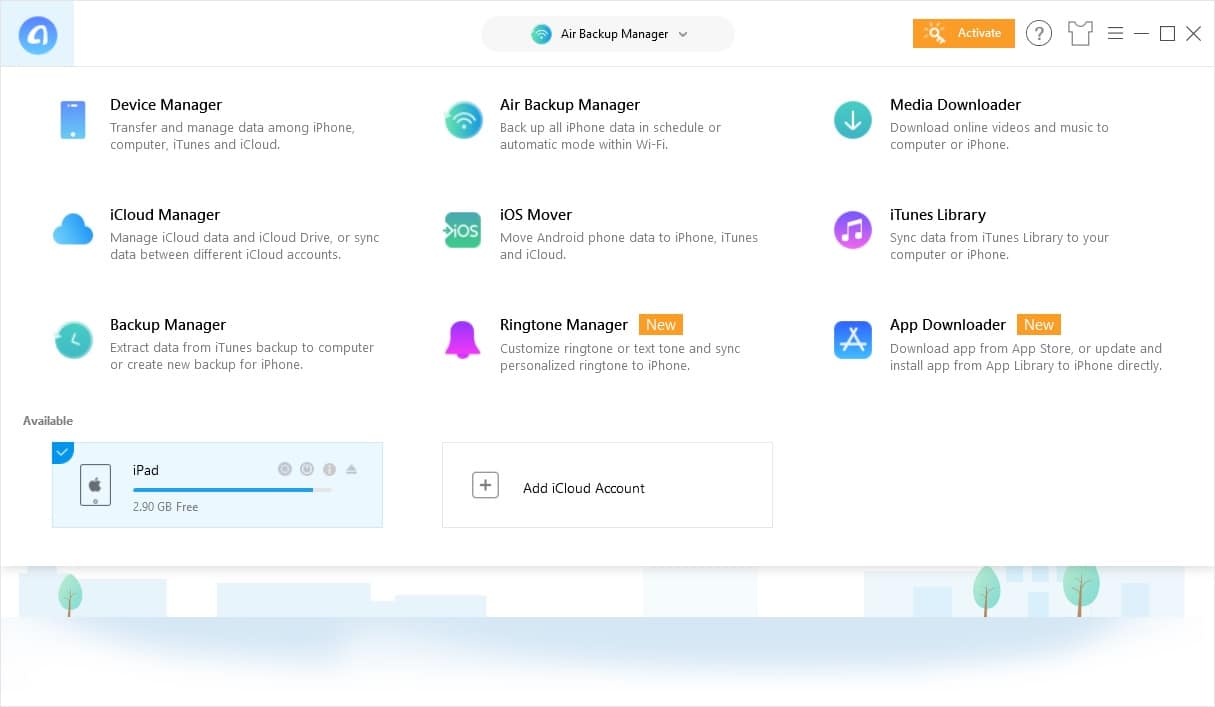
Task: Click Air Backup Manager description text
Action: [610, 136]
